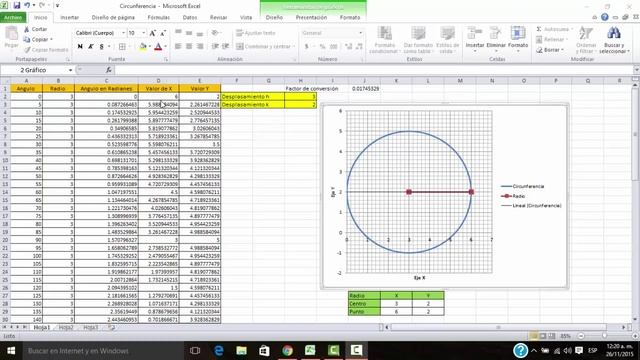640x360 pixels.
Task: Toggle bold (N) formatting
Action: [x=80, y=47]
